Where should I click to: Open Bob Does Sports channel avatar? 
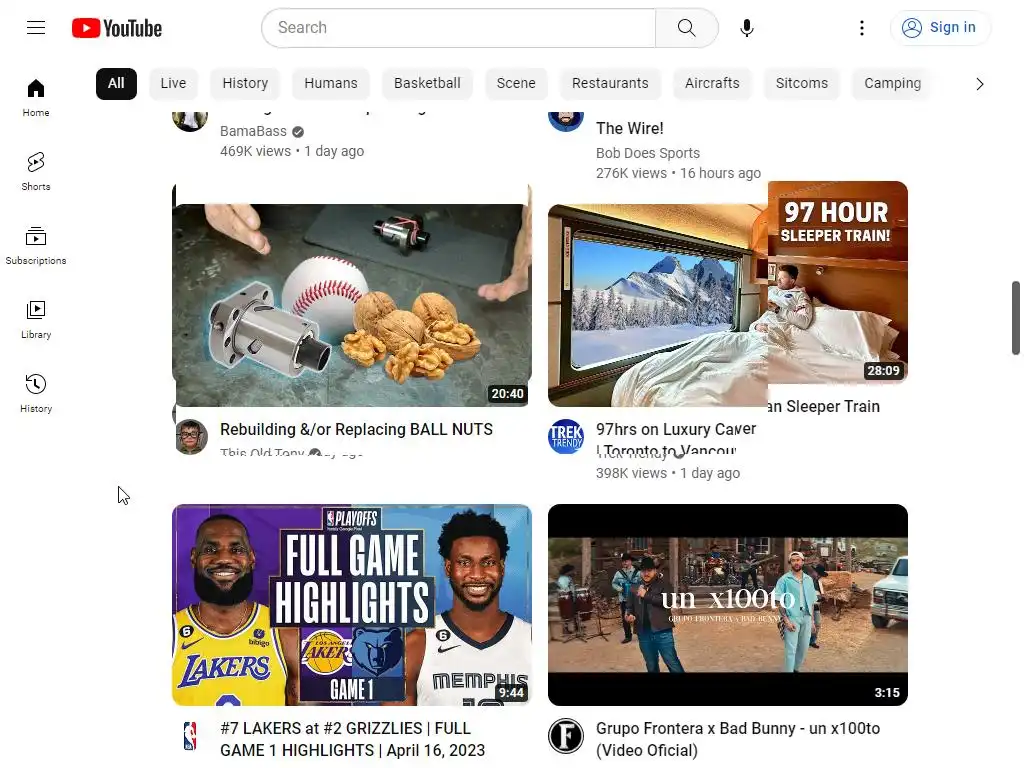click(x=566, y=120)
